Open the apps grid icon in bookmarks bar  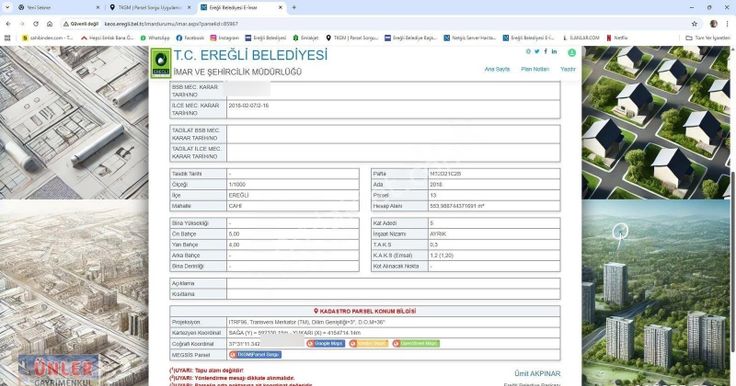tap(7, 38)
